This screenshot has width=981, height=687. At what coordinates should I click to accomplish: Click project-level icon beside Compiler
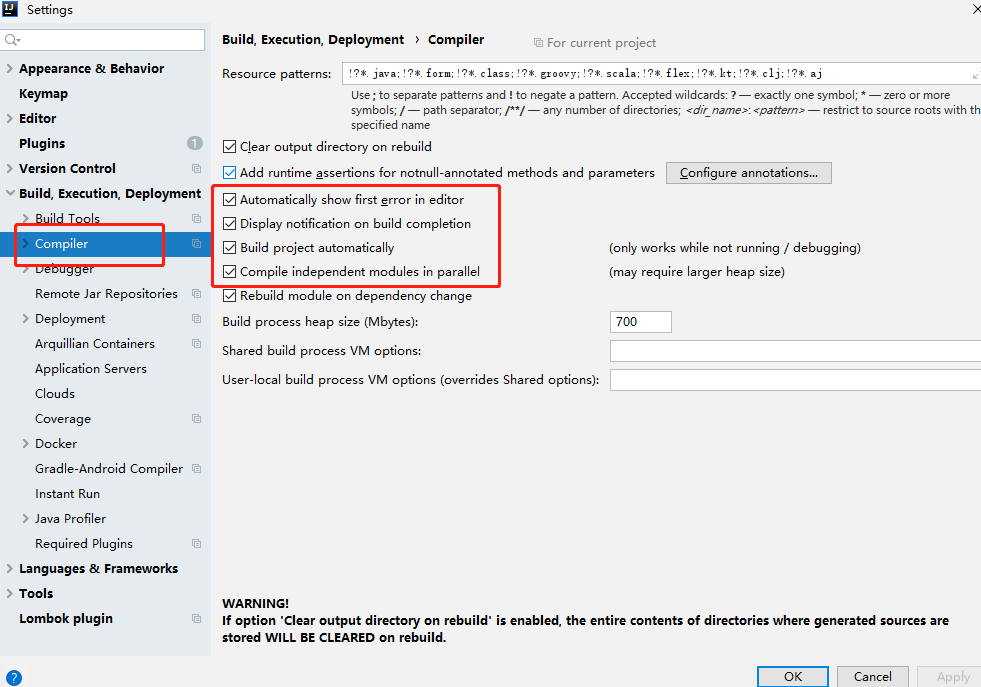click(x=196, y=243)
